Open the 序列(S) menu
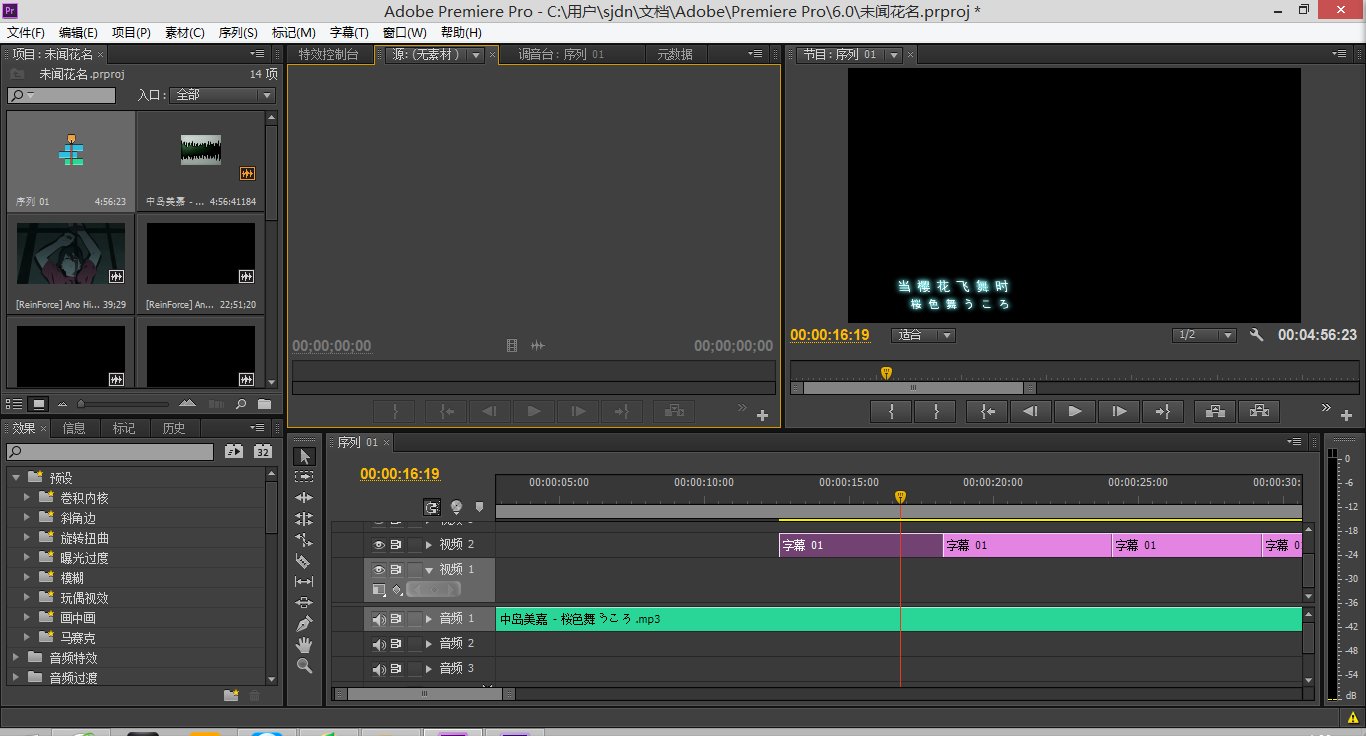Image resolution: width=1366 pixels, height=736 pixels. [x=236, y=33]
